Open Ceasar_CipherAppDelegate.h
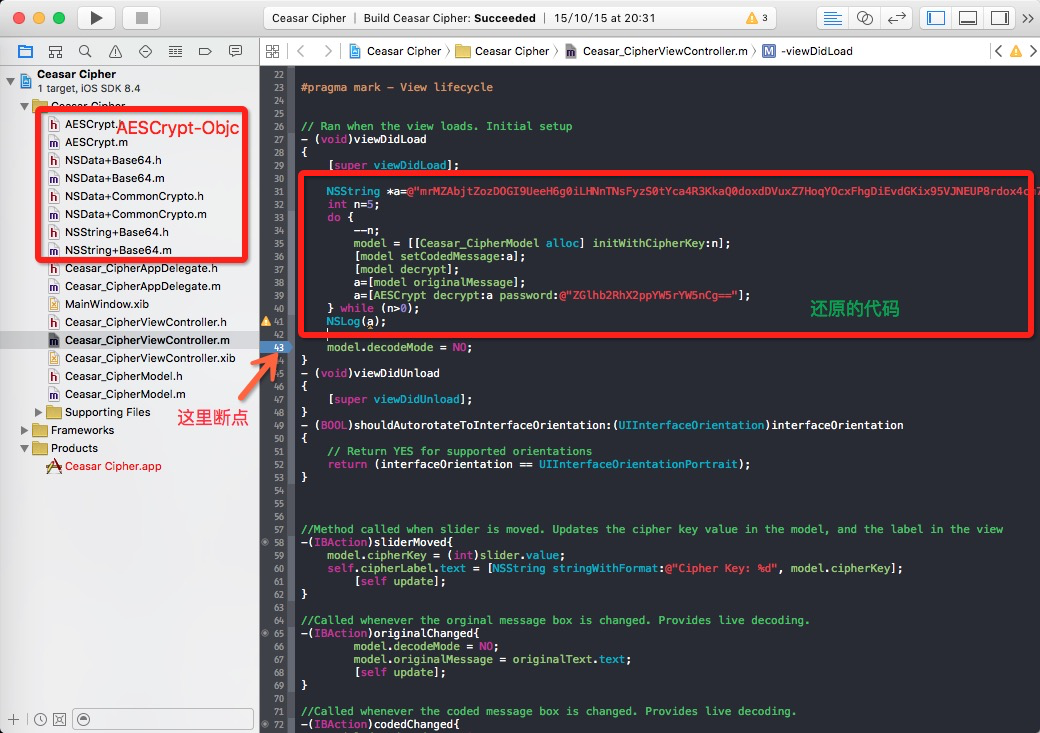The width and height of the screenshot is (1040, 733). coord(141,268)
